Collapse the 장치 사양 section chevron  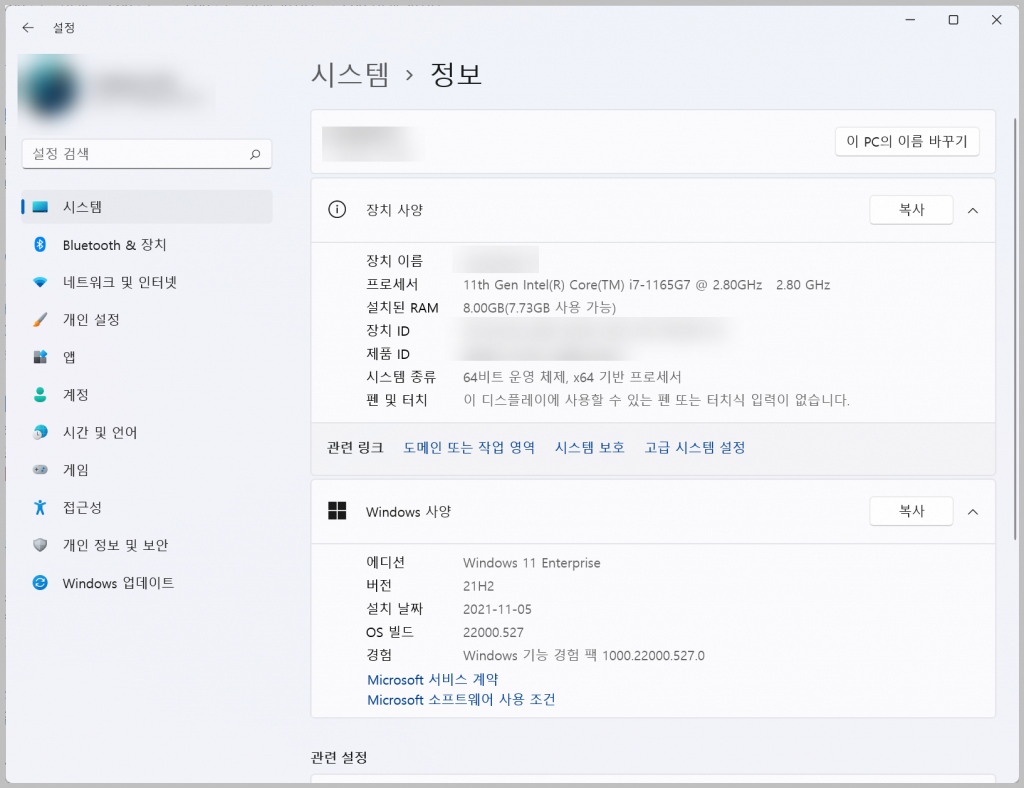973,210
